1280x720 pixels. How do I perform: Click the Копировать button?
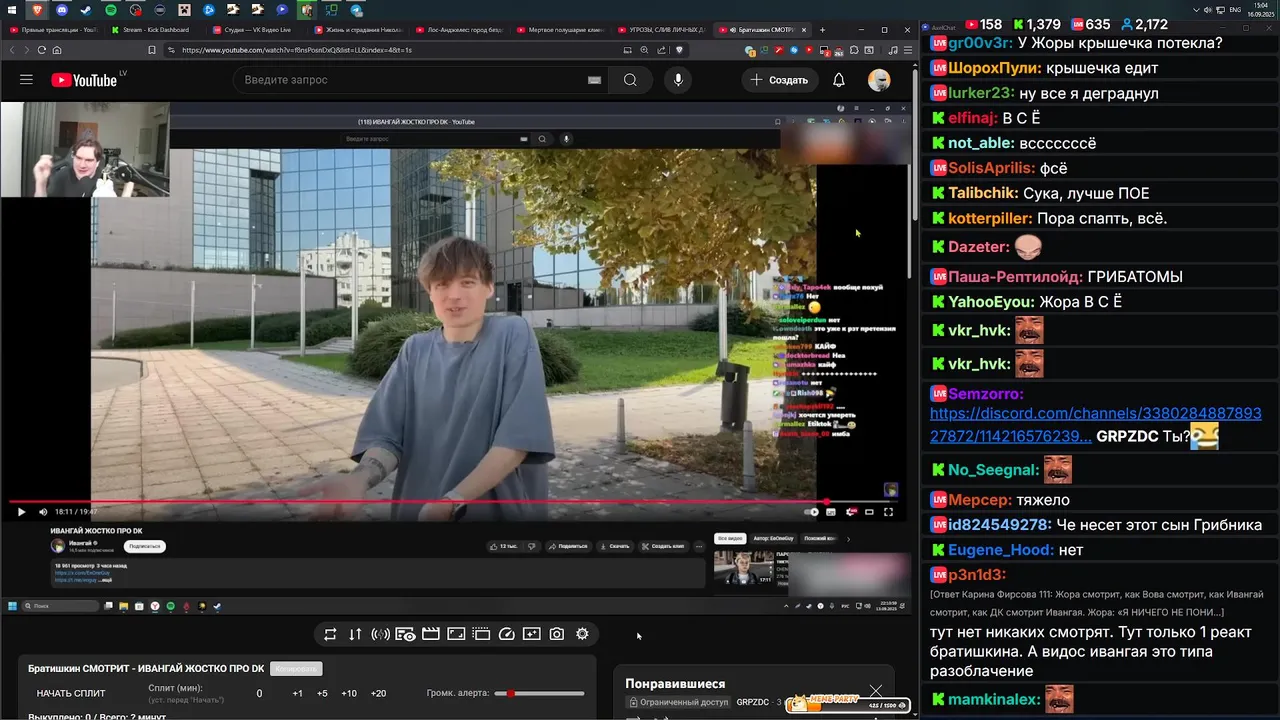(x=296, y=668)
